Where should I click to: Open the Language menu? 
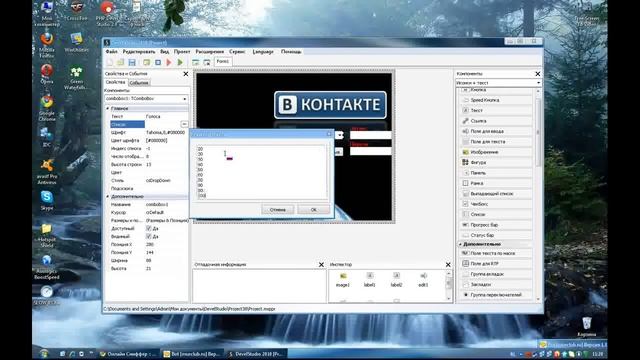263,52
